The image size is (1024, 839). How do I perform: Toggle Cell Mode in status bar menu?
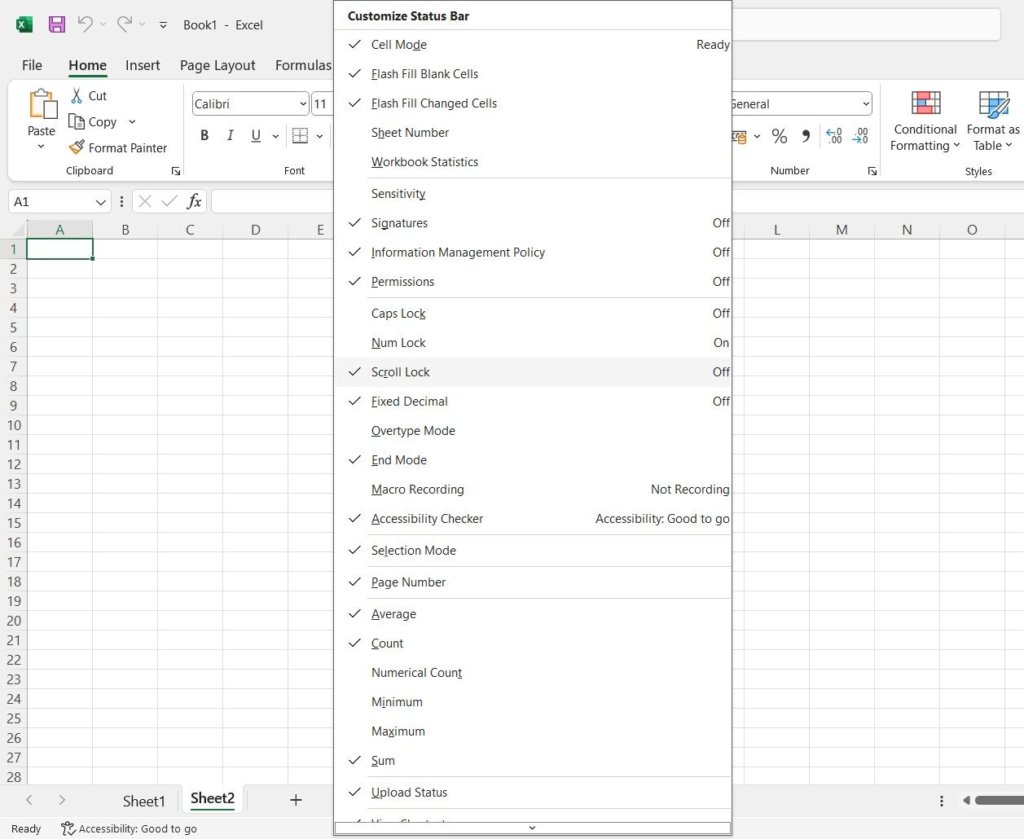pyautogui.click(x=532, y=44)
